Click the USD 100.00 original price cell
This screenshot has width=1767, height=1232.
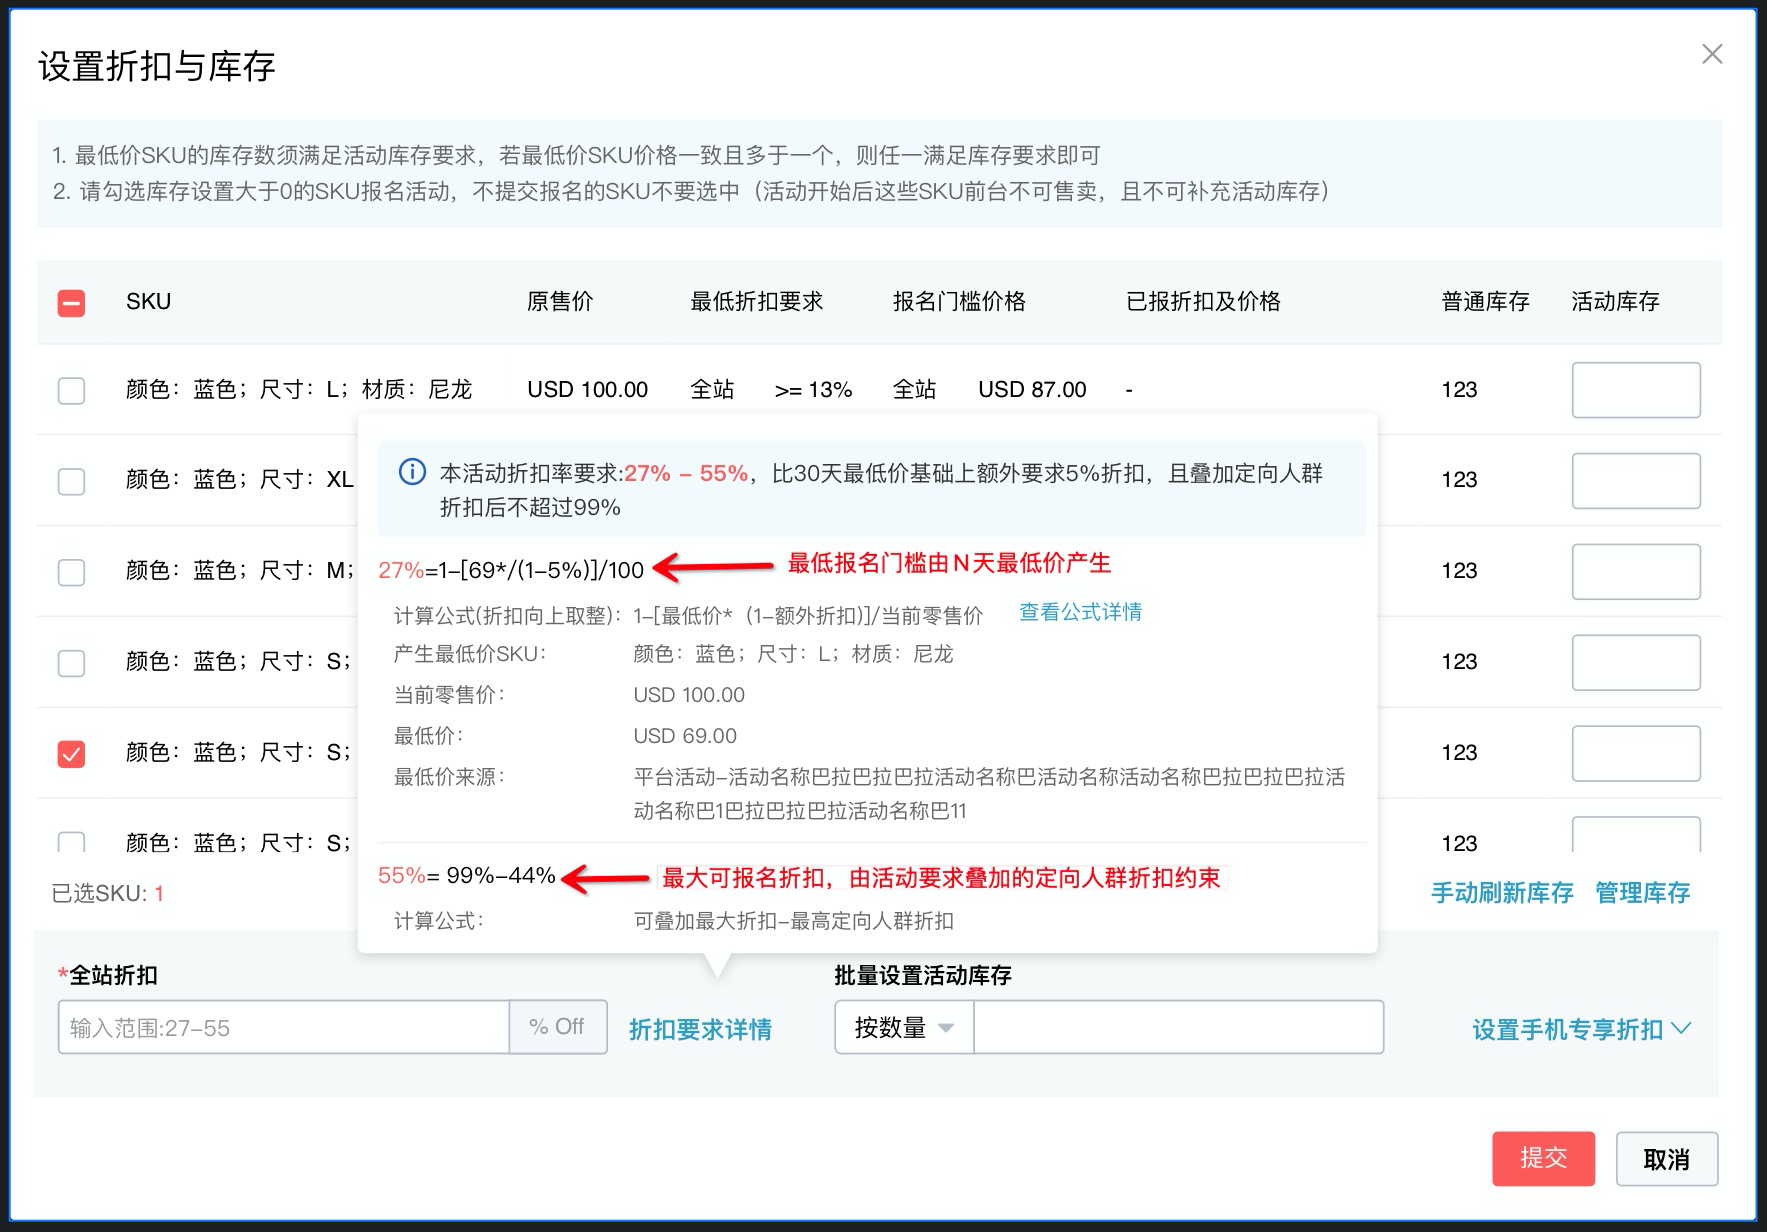tap(587, 389)
